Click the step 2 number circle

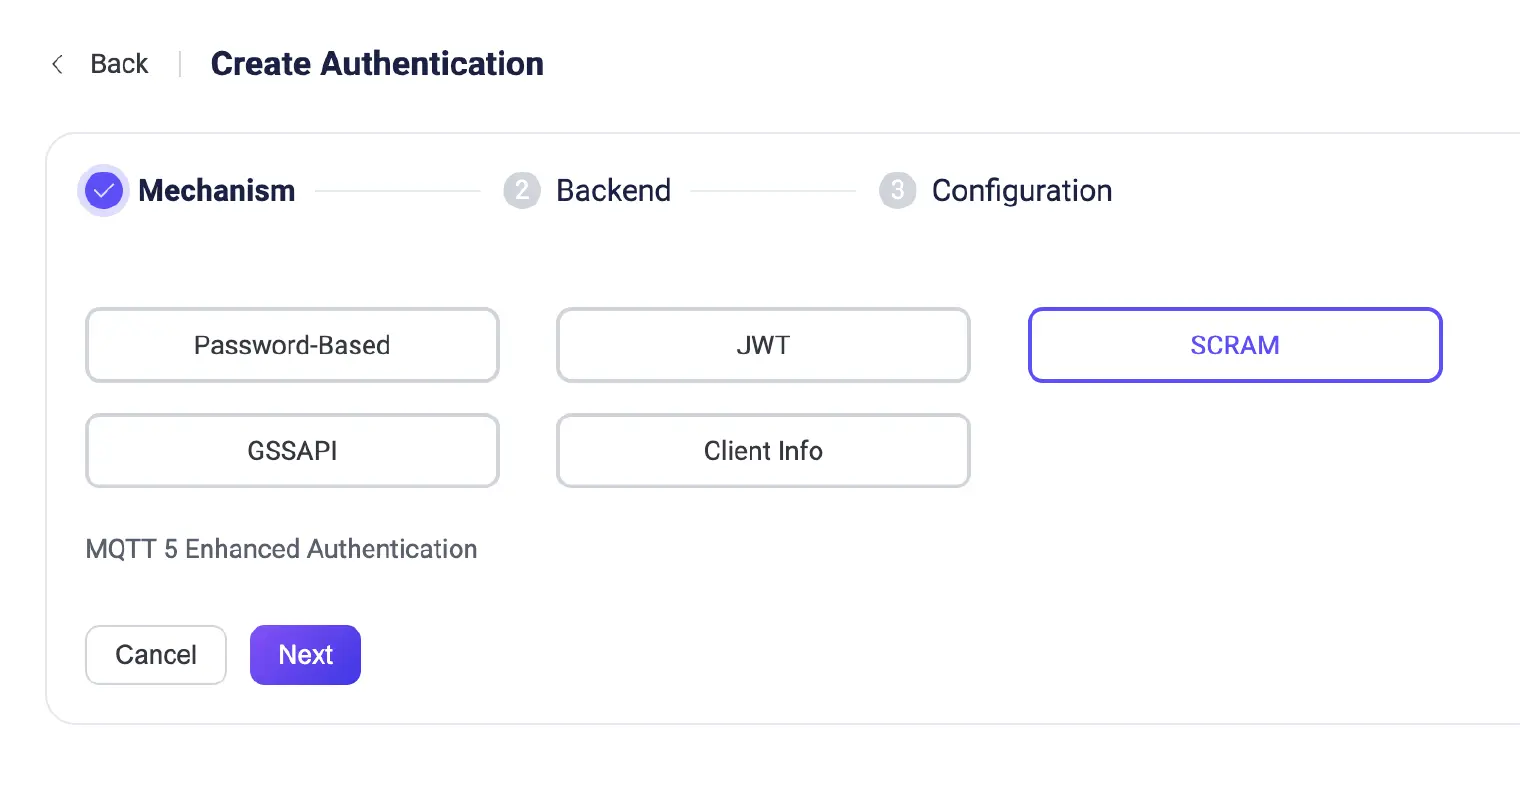coord(522,190)
